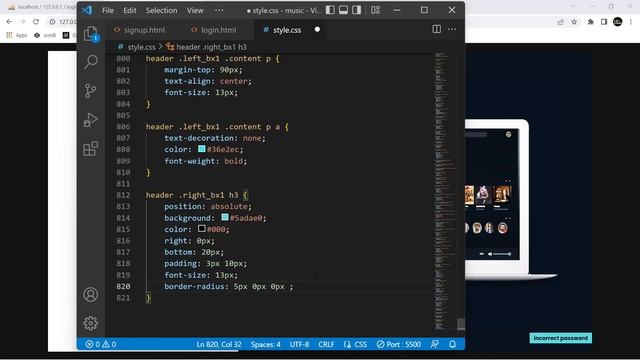Click the incorrect password message in browser
The height and width of the screenshot is (360, 640).
tap(560, 338)
